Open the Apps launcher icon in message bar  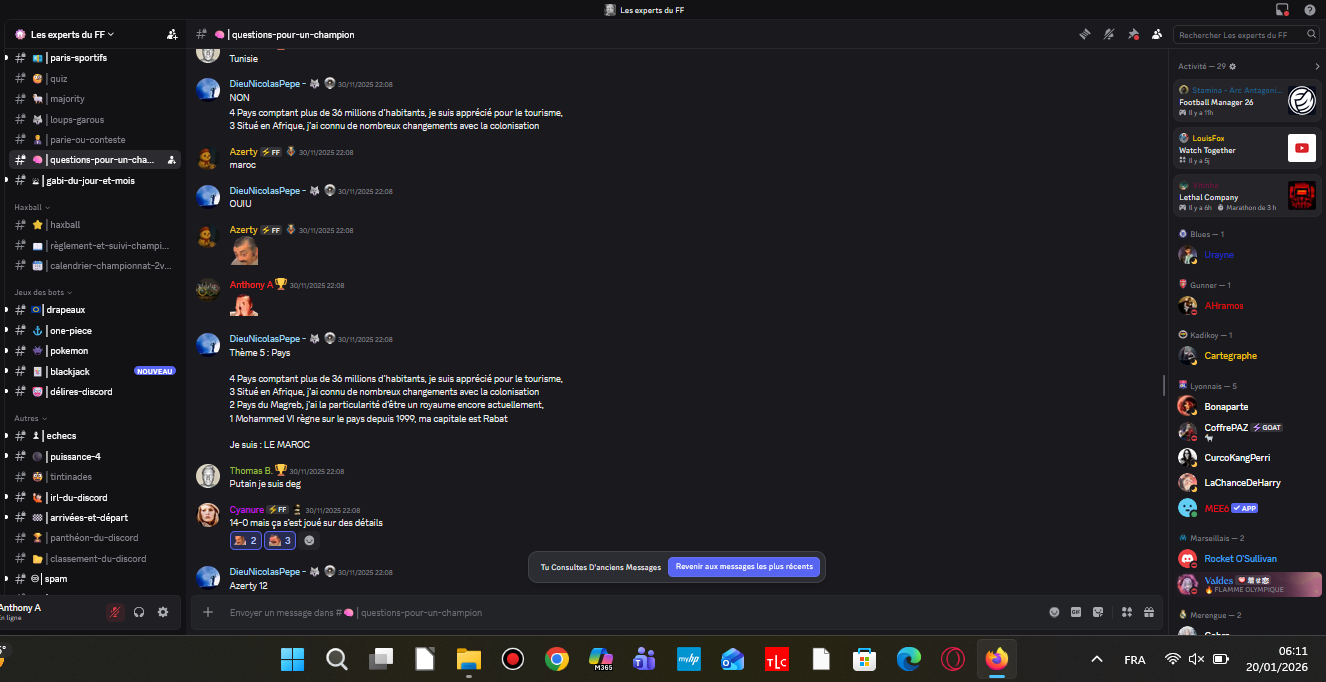(x=1127, y=612)
